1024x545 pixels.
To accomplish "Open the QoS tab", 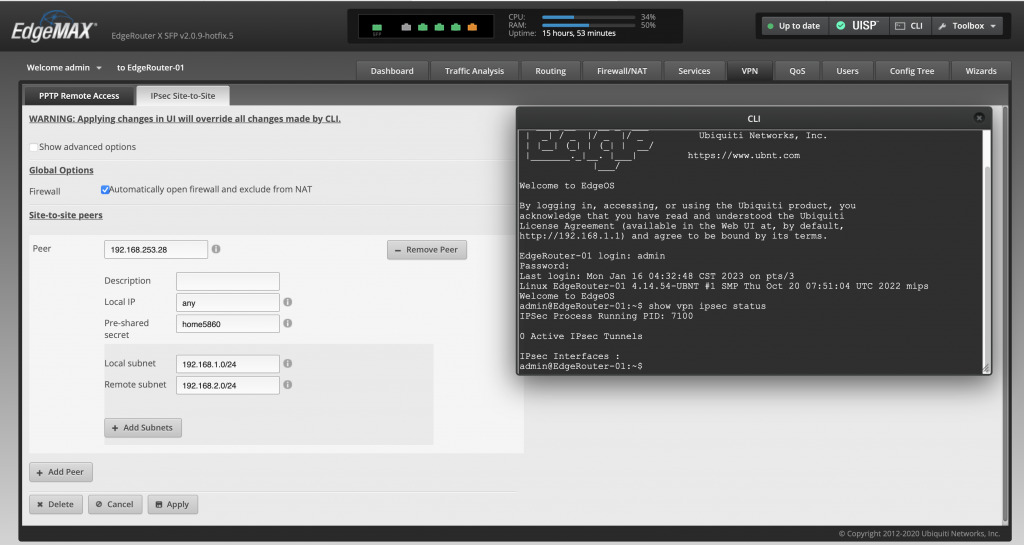I will pos(797,70).
